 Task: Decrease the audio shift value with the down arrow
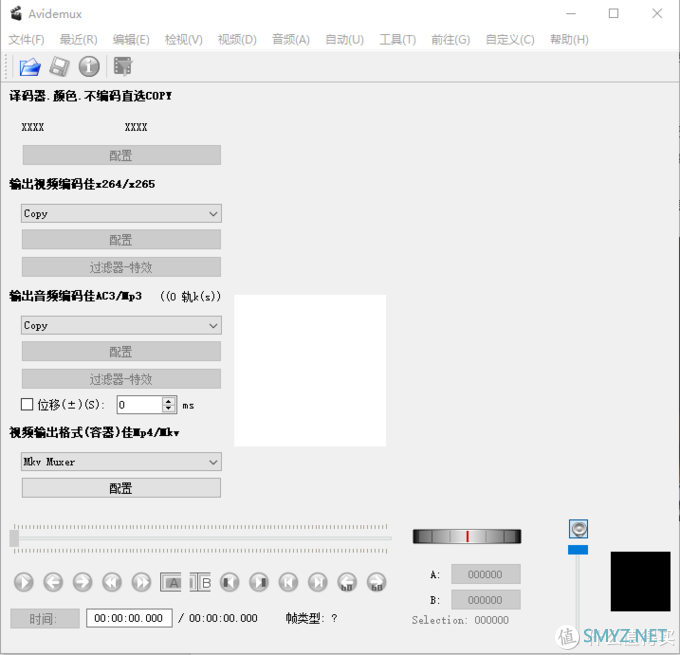pos(169,409)
